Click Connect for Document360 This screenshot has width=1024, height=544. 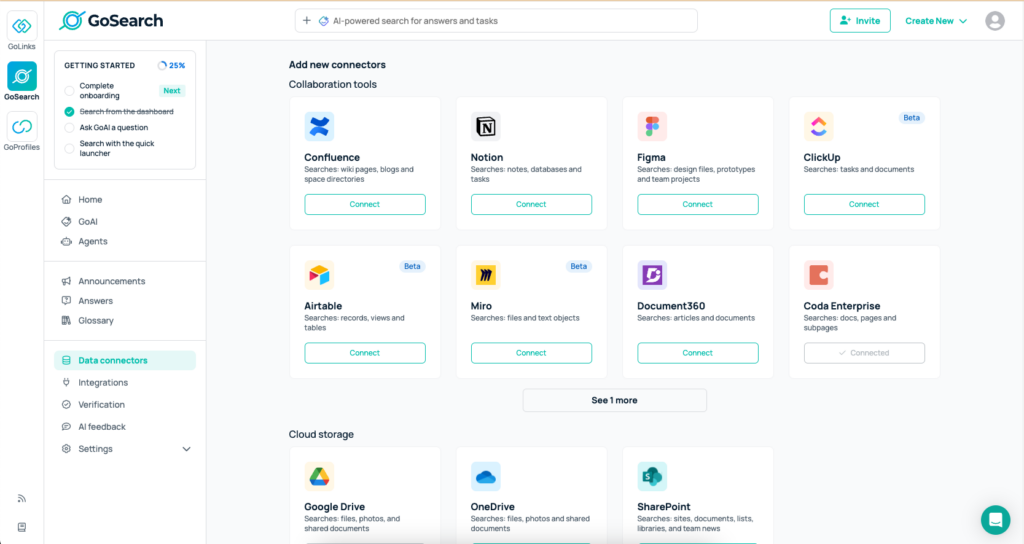tap(697, 353)
